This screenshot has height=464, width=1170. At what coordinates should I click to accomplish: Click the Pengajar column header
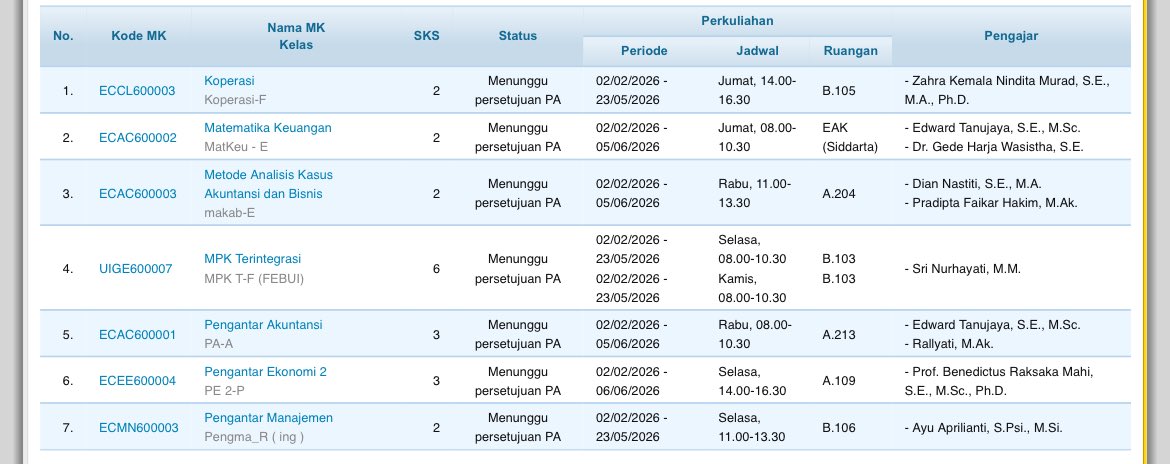(1011, 36)
